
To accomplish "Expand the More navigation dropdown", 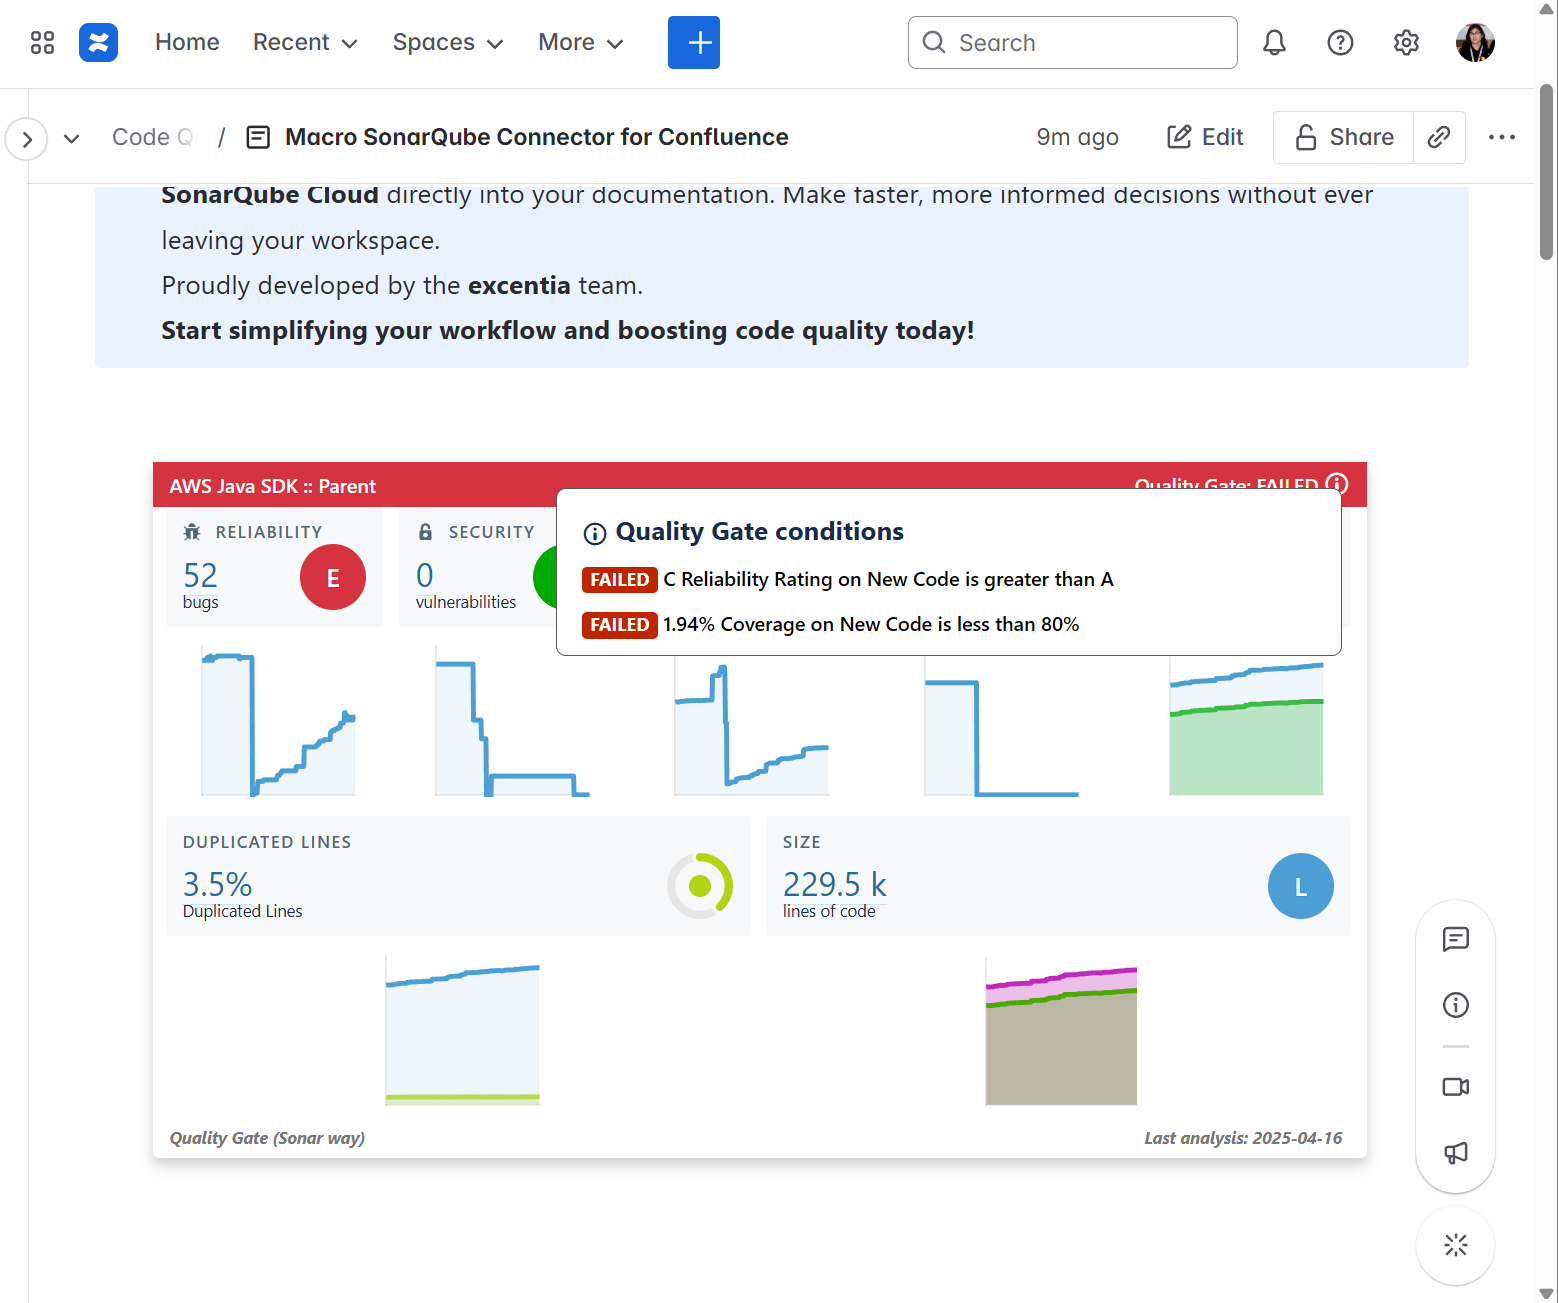I will (579, 42).
